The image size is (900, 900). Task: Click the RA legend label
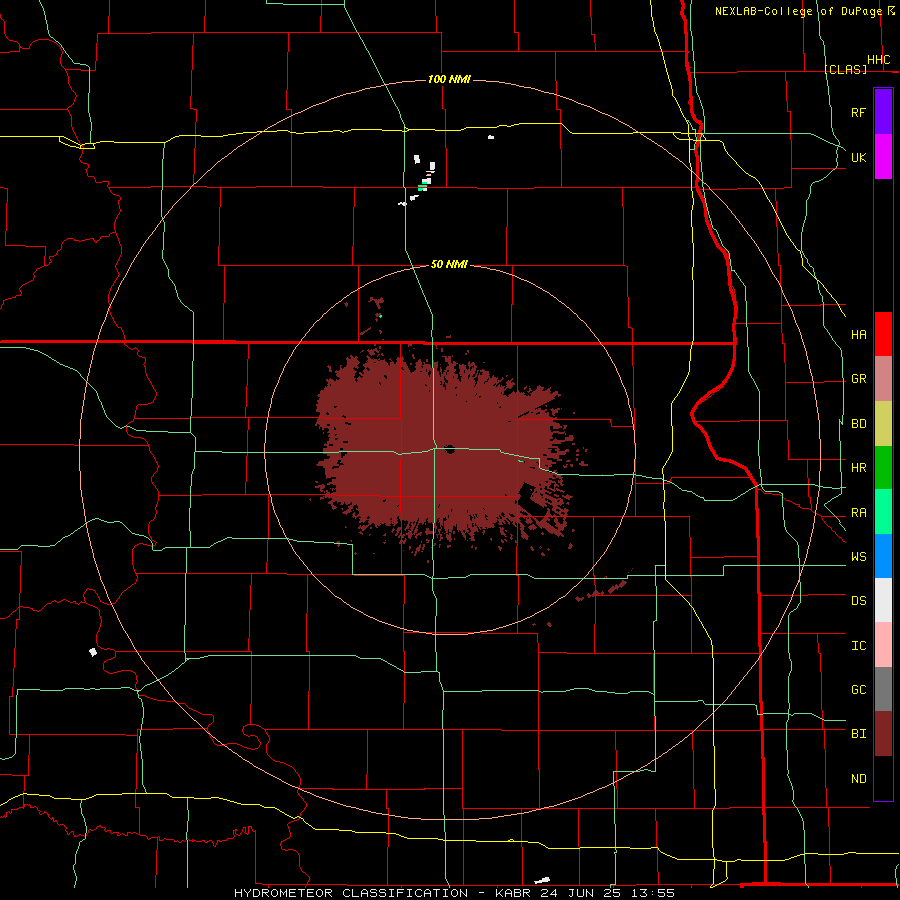coord(858,512)
